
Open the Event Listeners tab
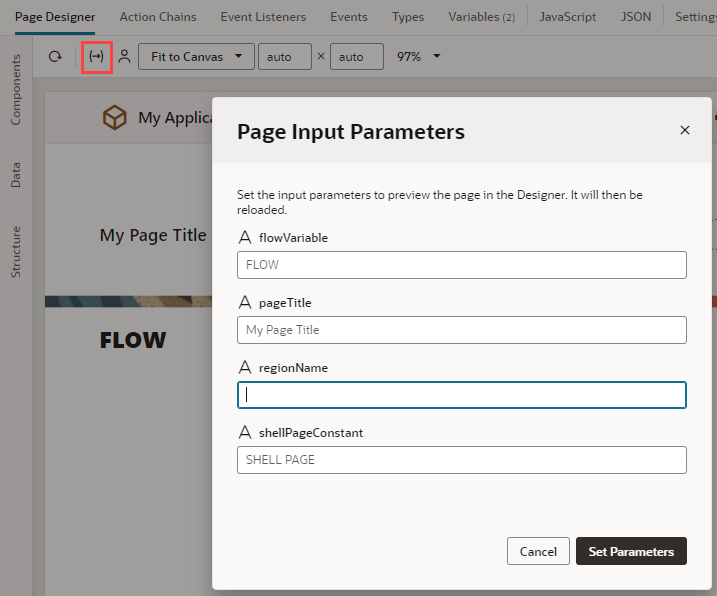coord(263,17)
